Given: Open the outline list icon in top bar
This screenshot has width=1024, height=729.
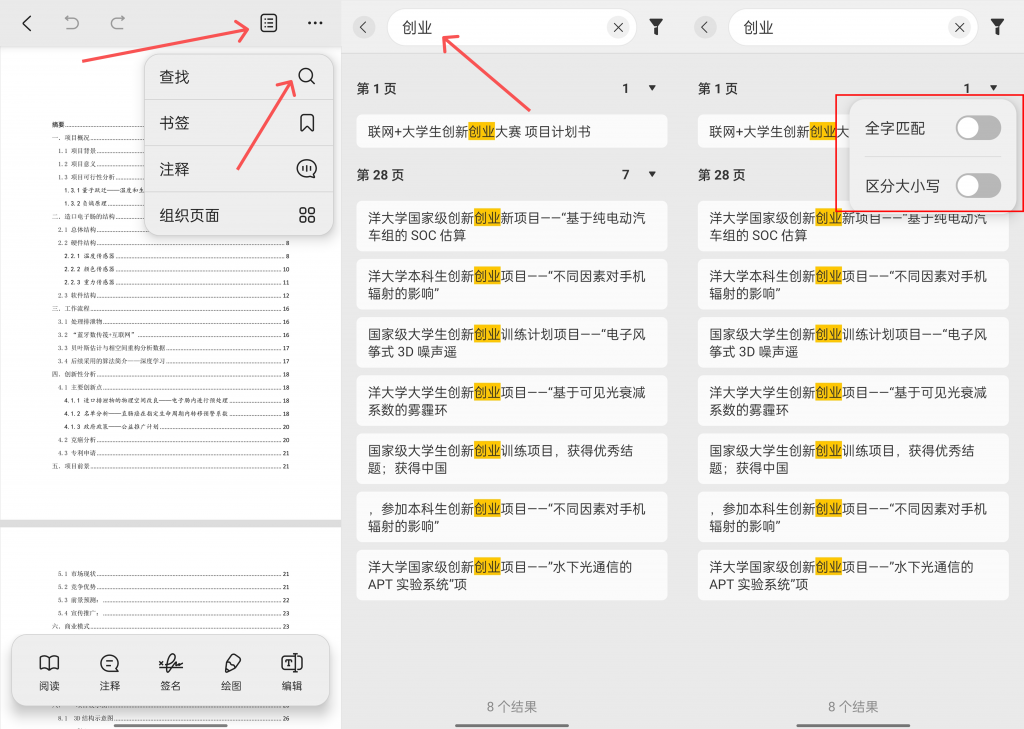Looking at the screenshot, I should (x=268, y=23).
